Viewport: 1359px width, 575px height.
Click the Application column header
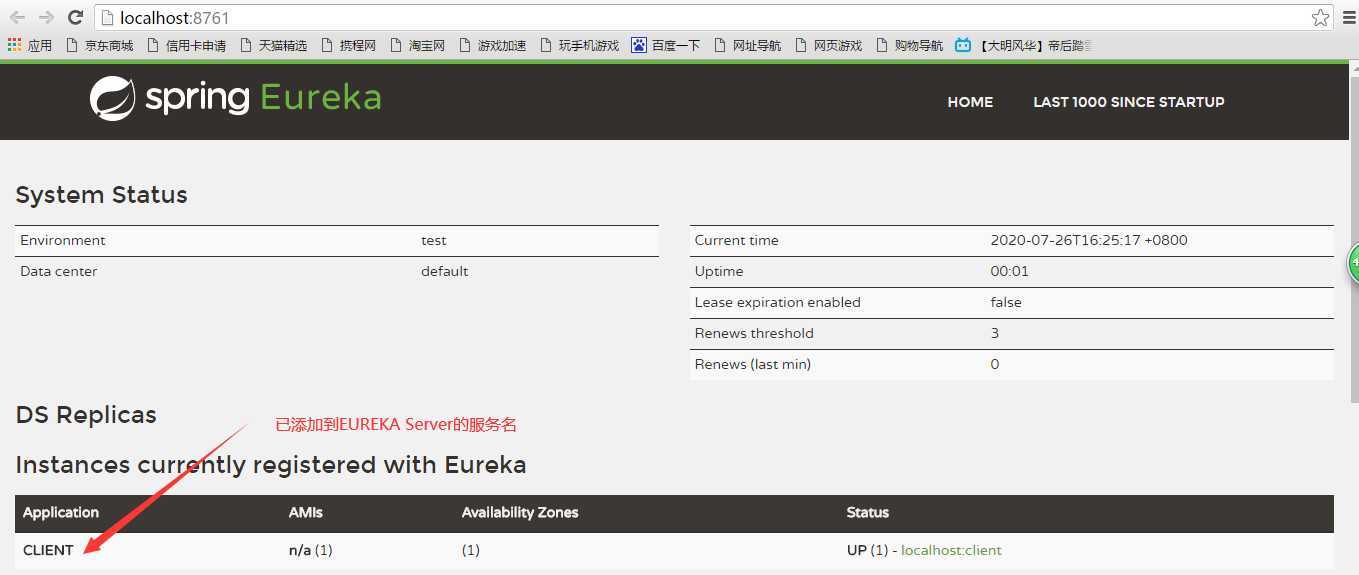point(61,512)
